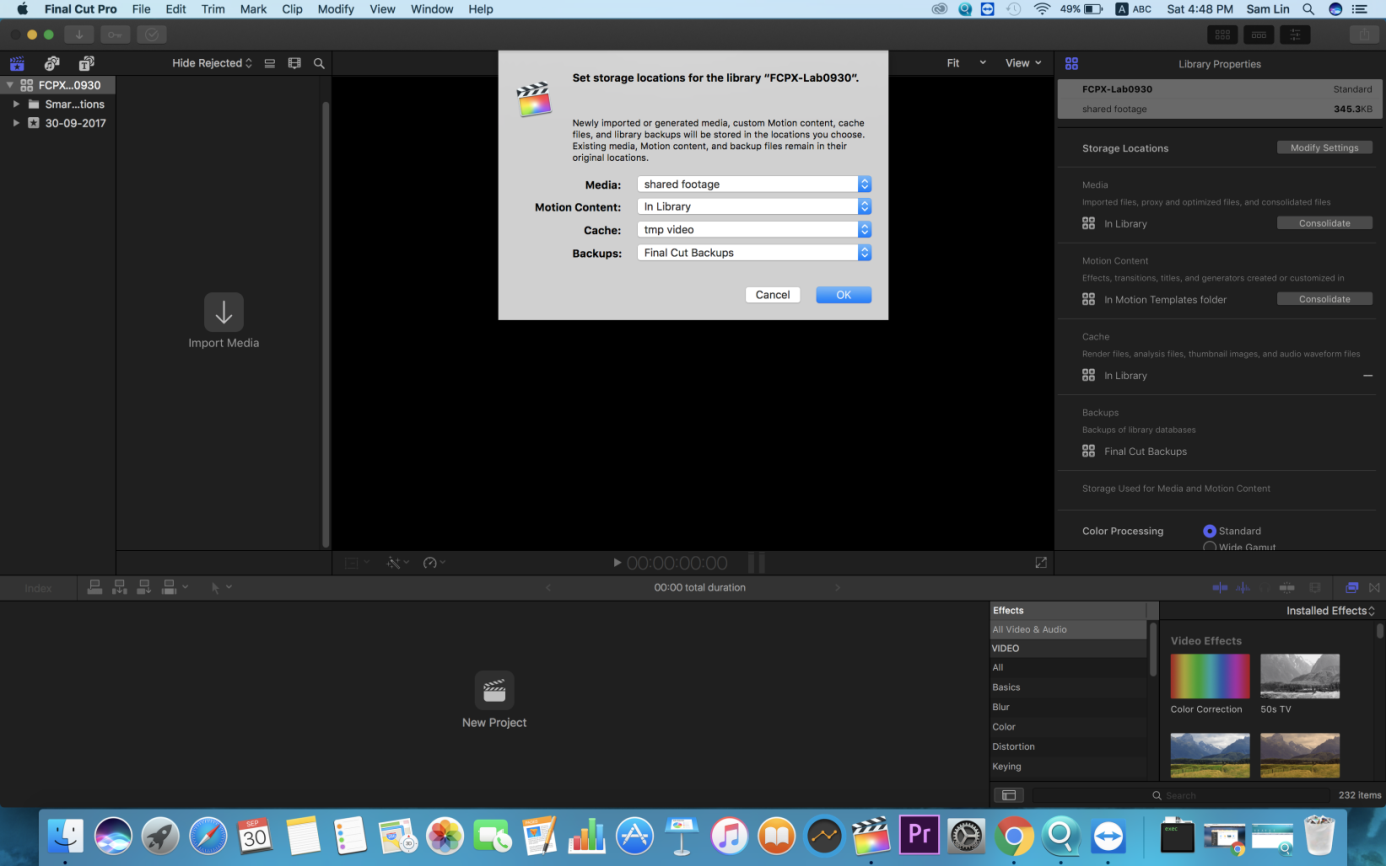Select the Color Correction effect thumbnail

pos(1210,677)
